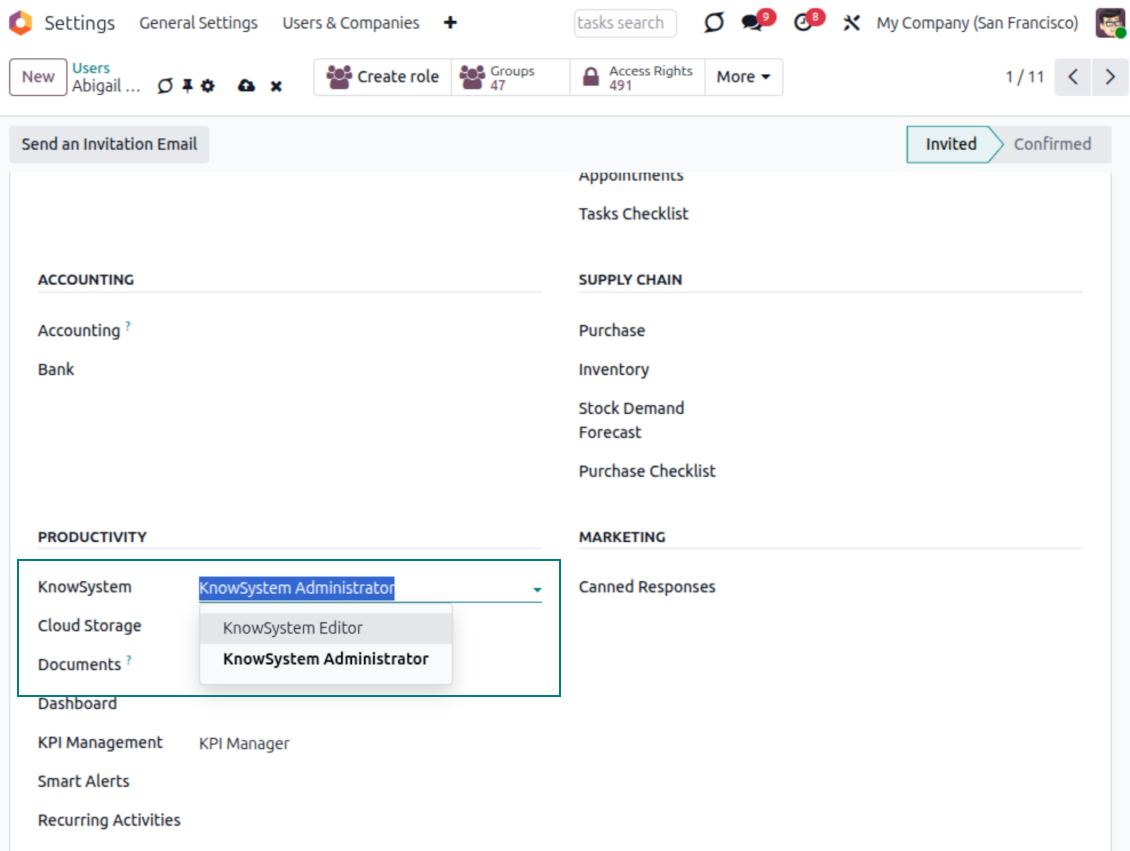Click the Access Rights 491 button

(637, 77)
